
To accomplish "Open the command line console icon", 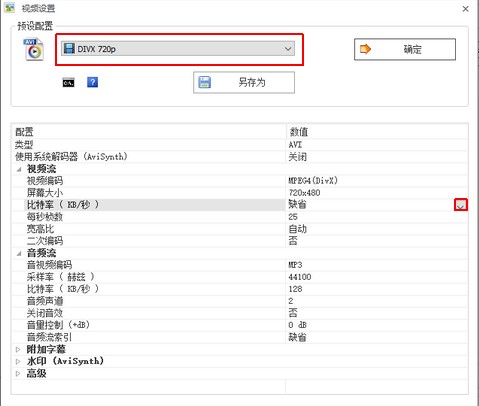I will pyautogui.click(x=69, y=83).
